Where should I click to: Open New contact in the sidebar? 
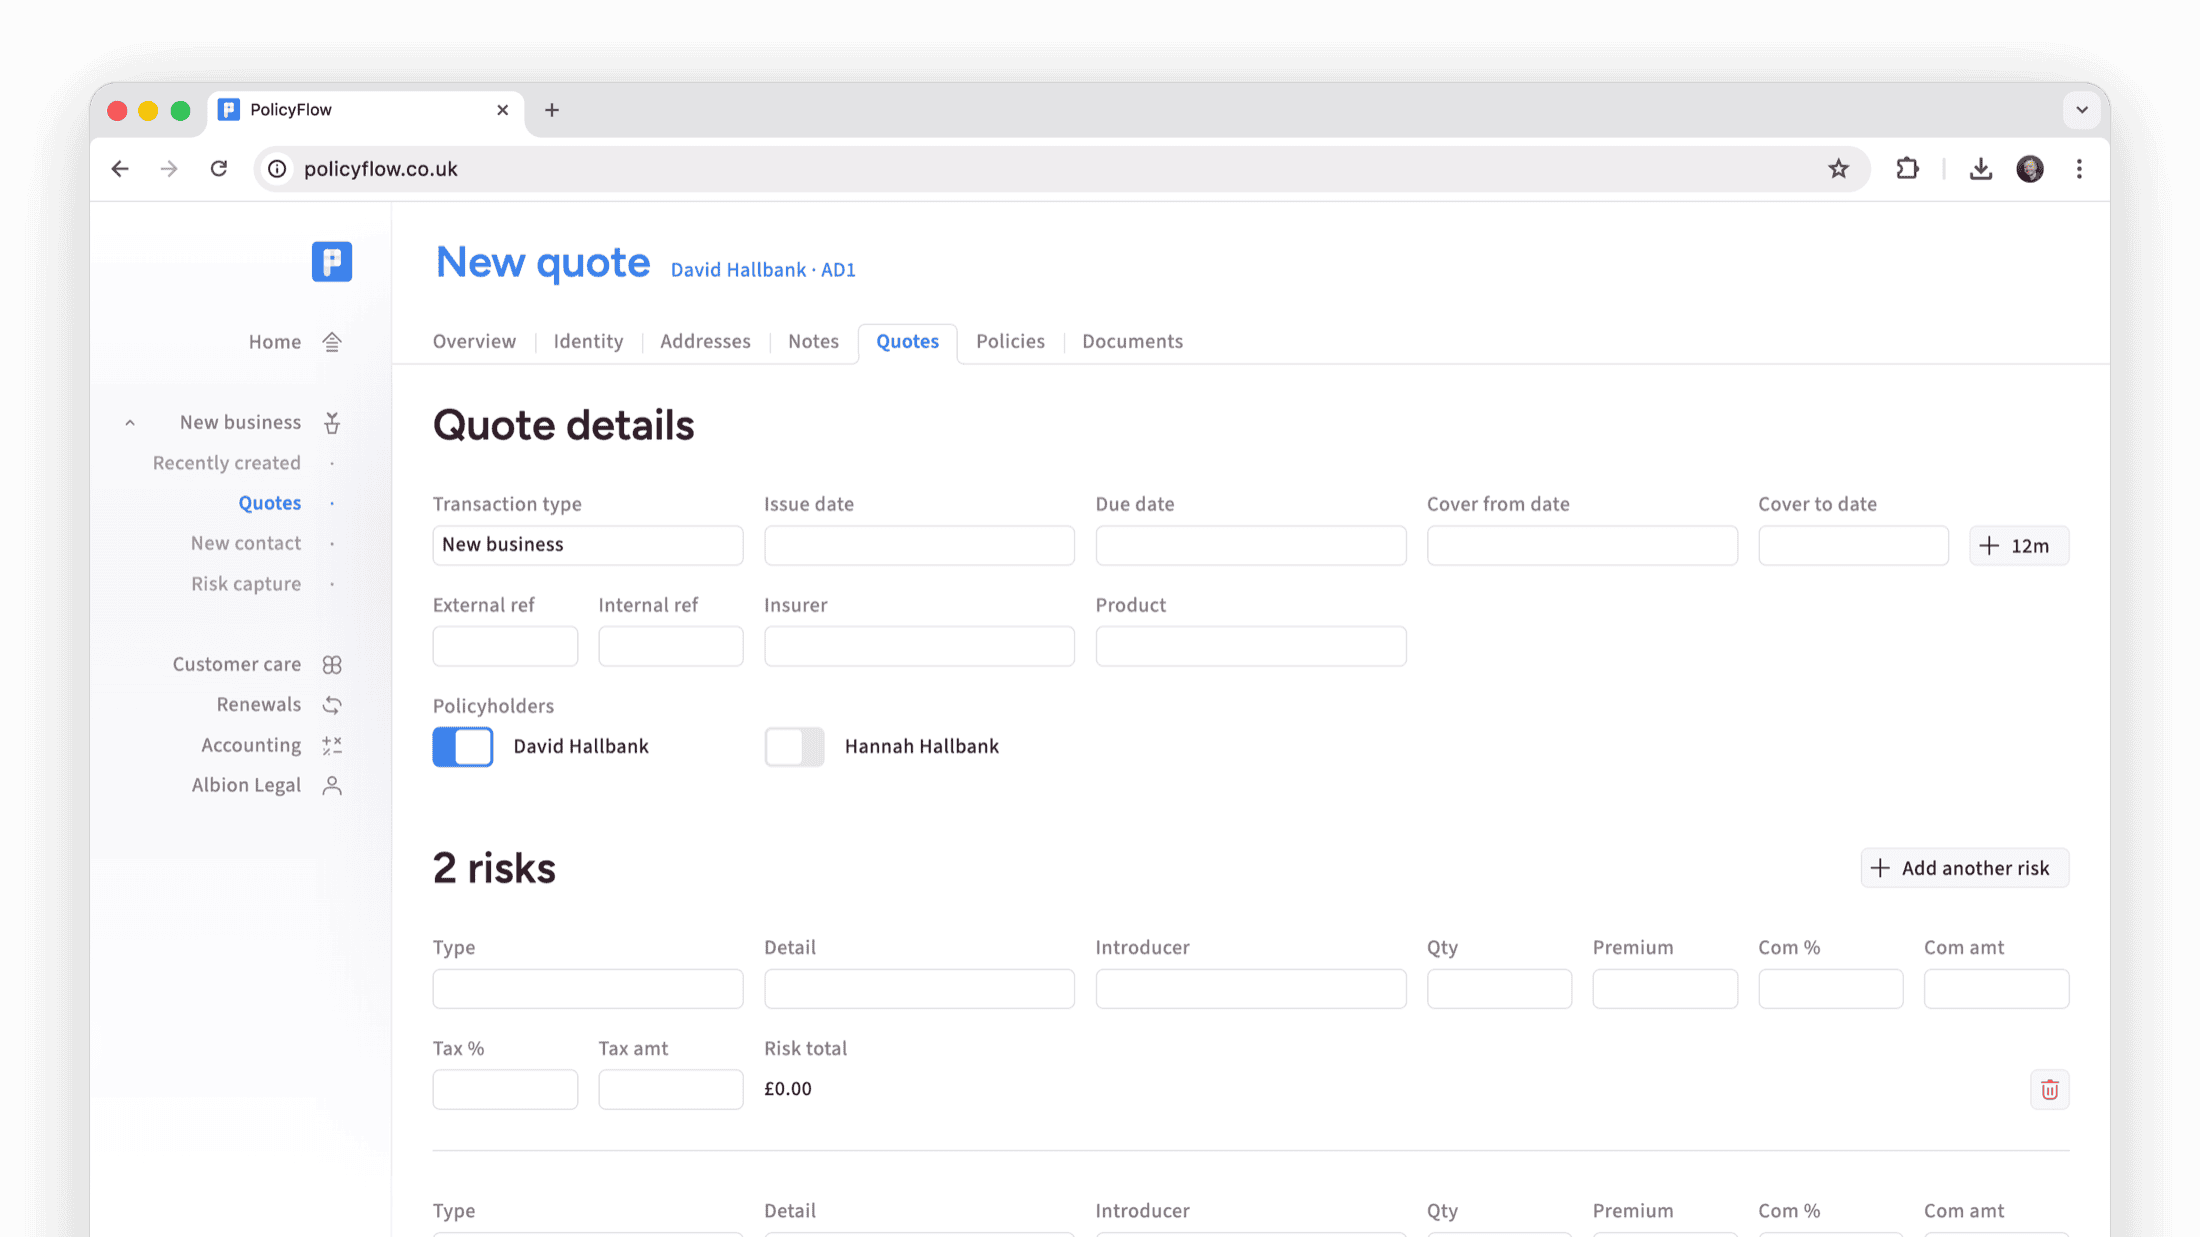(x=245, y=543)
